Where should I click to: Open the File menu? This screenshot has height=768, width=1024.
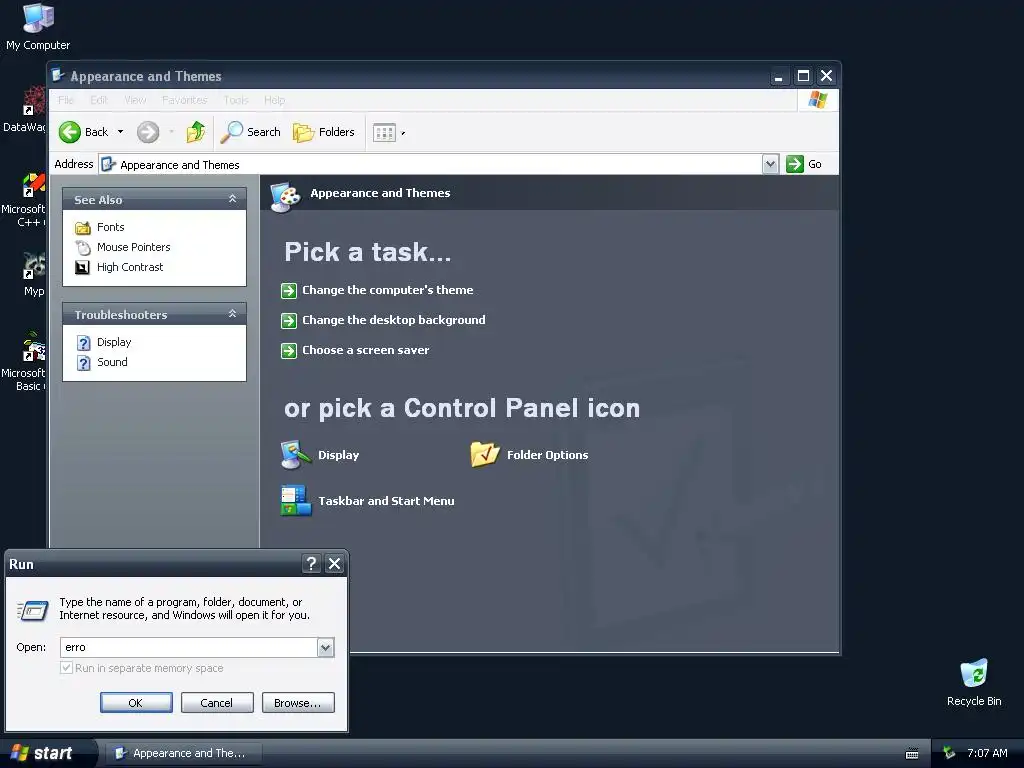click(x=66, y=100)
